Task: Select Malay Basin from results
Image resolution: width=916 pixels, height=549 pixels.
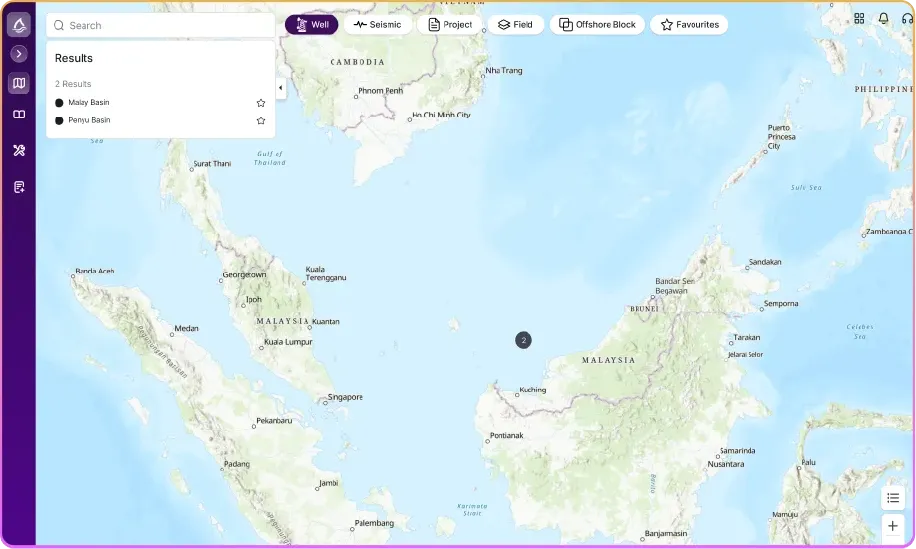Action: tap(89, 103)
